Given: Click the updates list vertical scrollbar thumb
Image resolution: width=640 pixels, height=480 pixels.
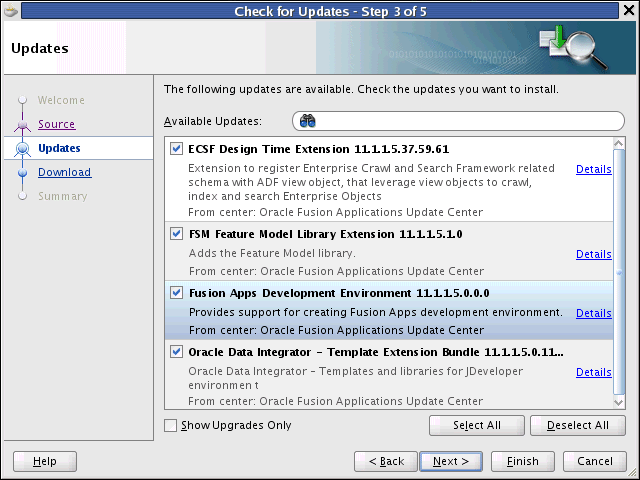Looking at the screenshot, I should 619,272.
